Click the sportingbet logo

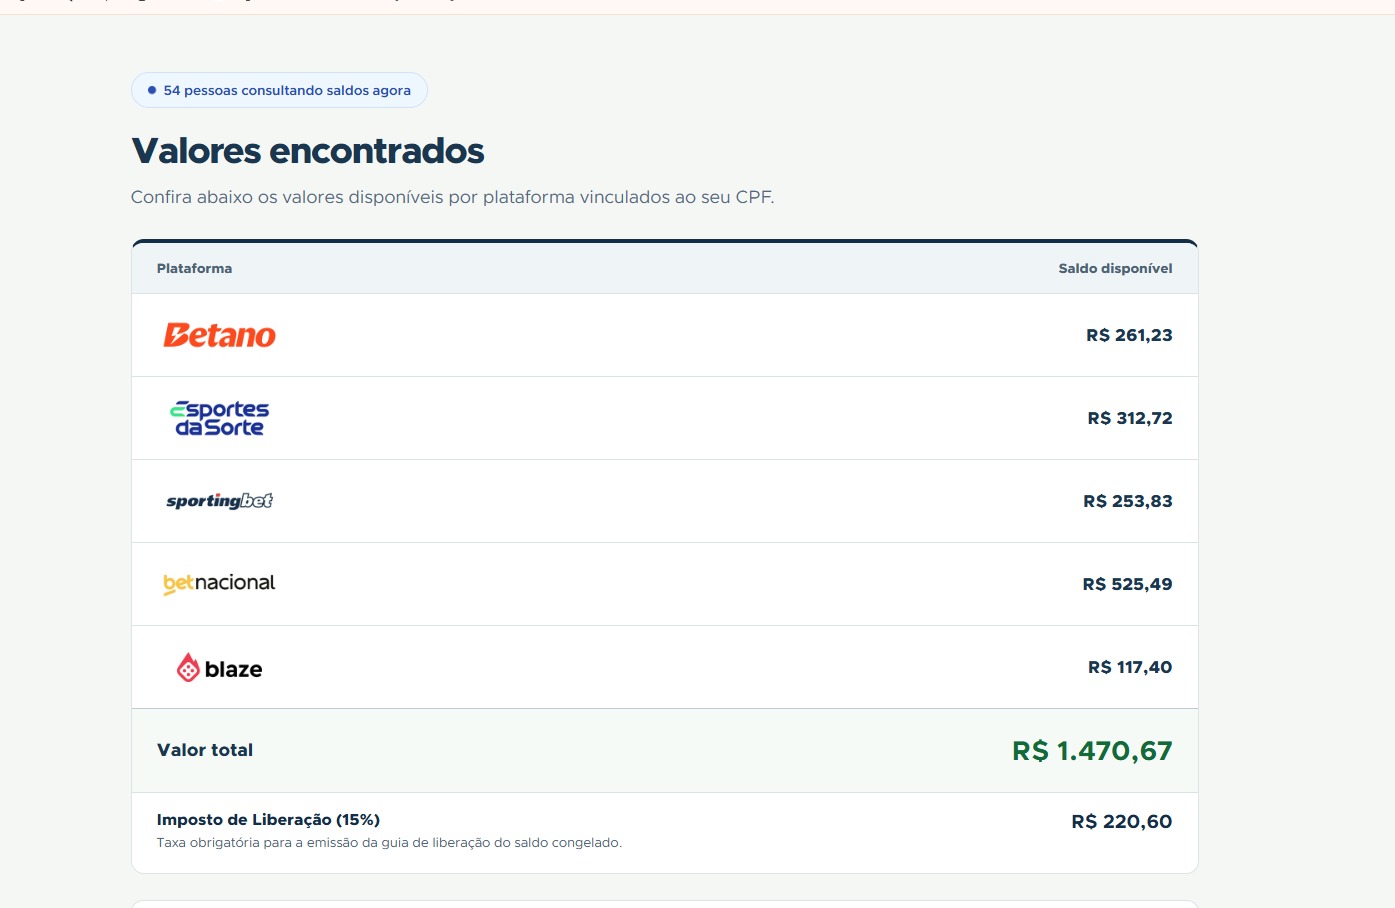coord(219,501)
